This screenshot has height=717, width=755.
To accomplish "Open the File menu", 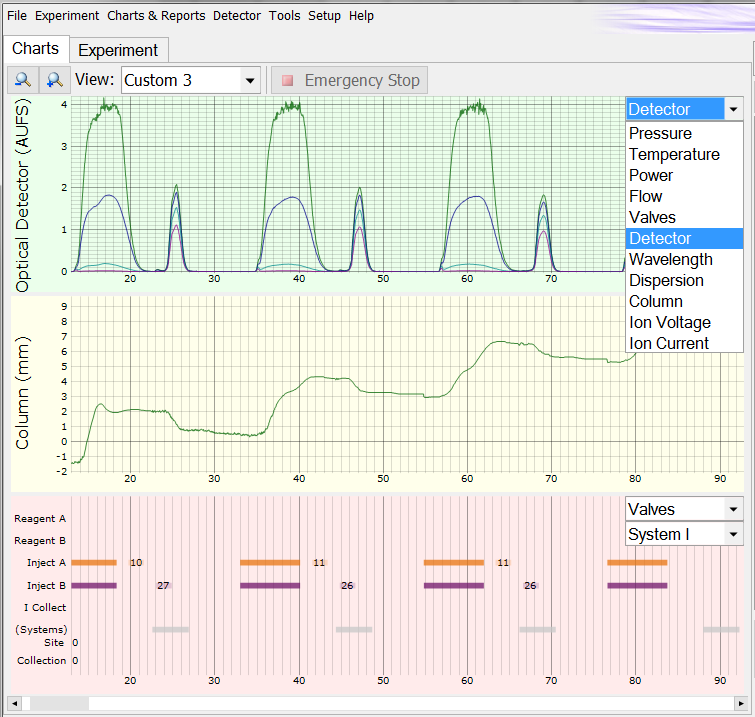I will point(17,16).
